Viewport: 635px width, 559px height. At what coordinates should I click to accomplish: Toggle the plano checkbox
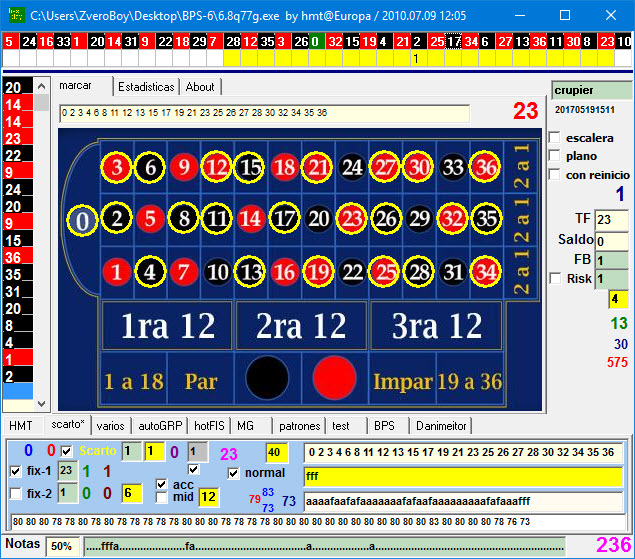554,156
